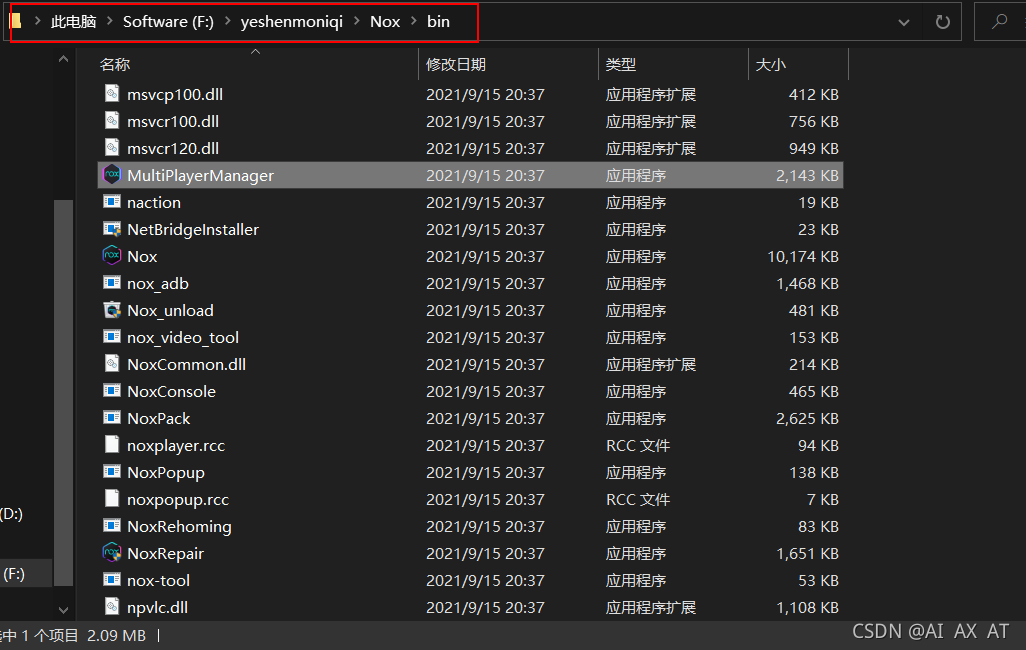Click the nox_adb application icon
The image size is (1026, 650).
112,283
